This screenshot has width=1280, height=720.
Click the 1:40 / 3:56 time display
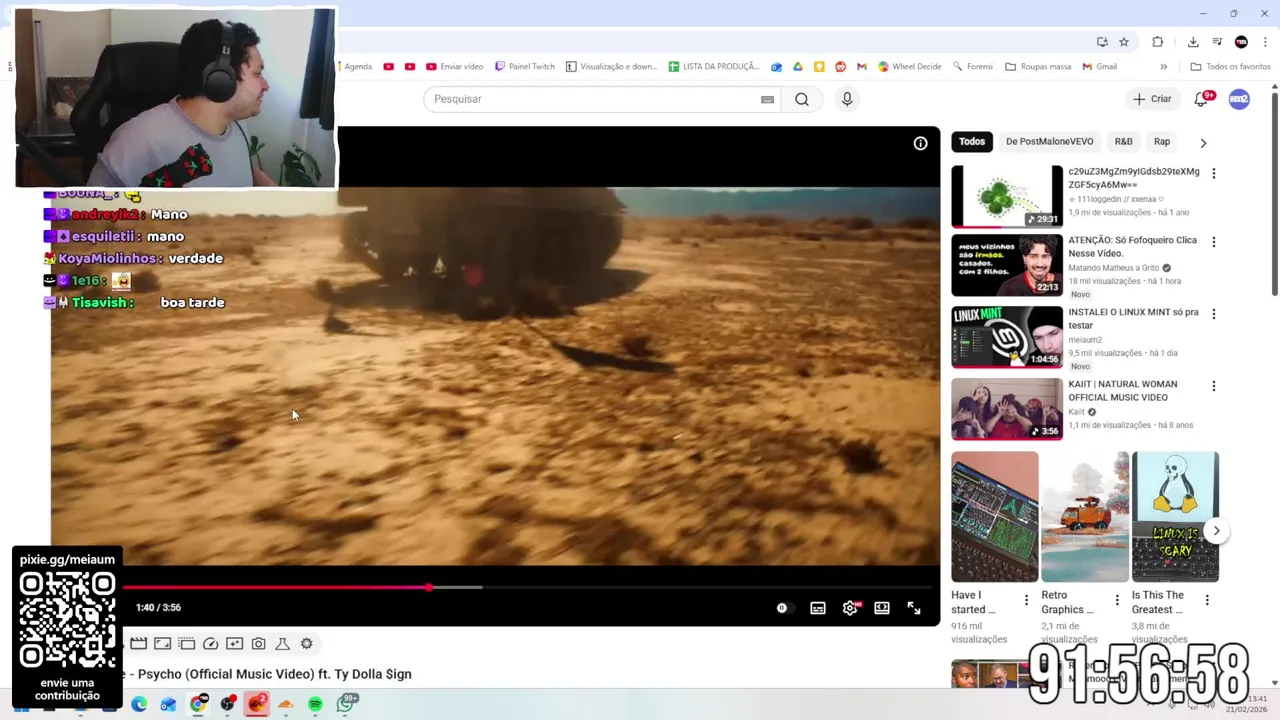point(158,608)
